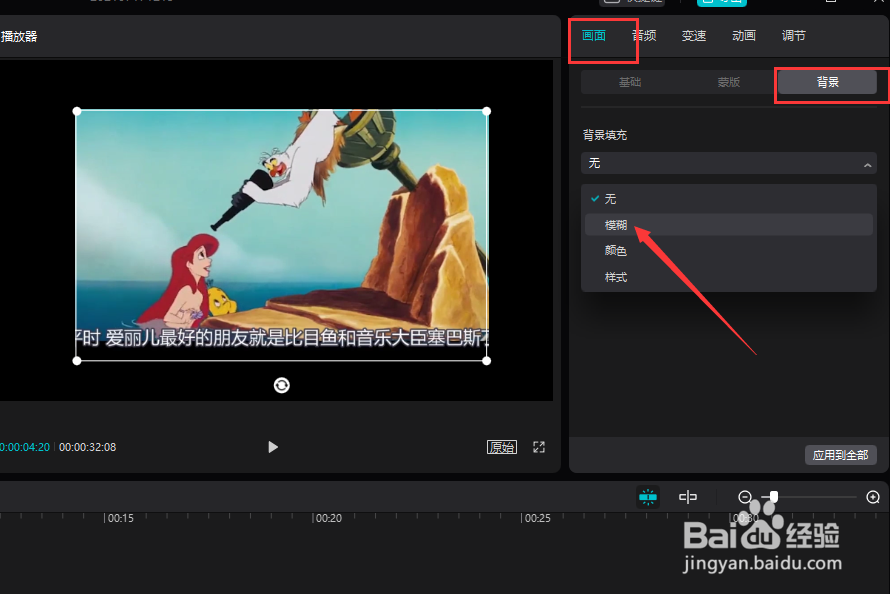Image resolution: width=890 pixels, height=594 pixels.
Task: Play the video preview
Action: point(273,447)
